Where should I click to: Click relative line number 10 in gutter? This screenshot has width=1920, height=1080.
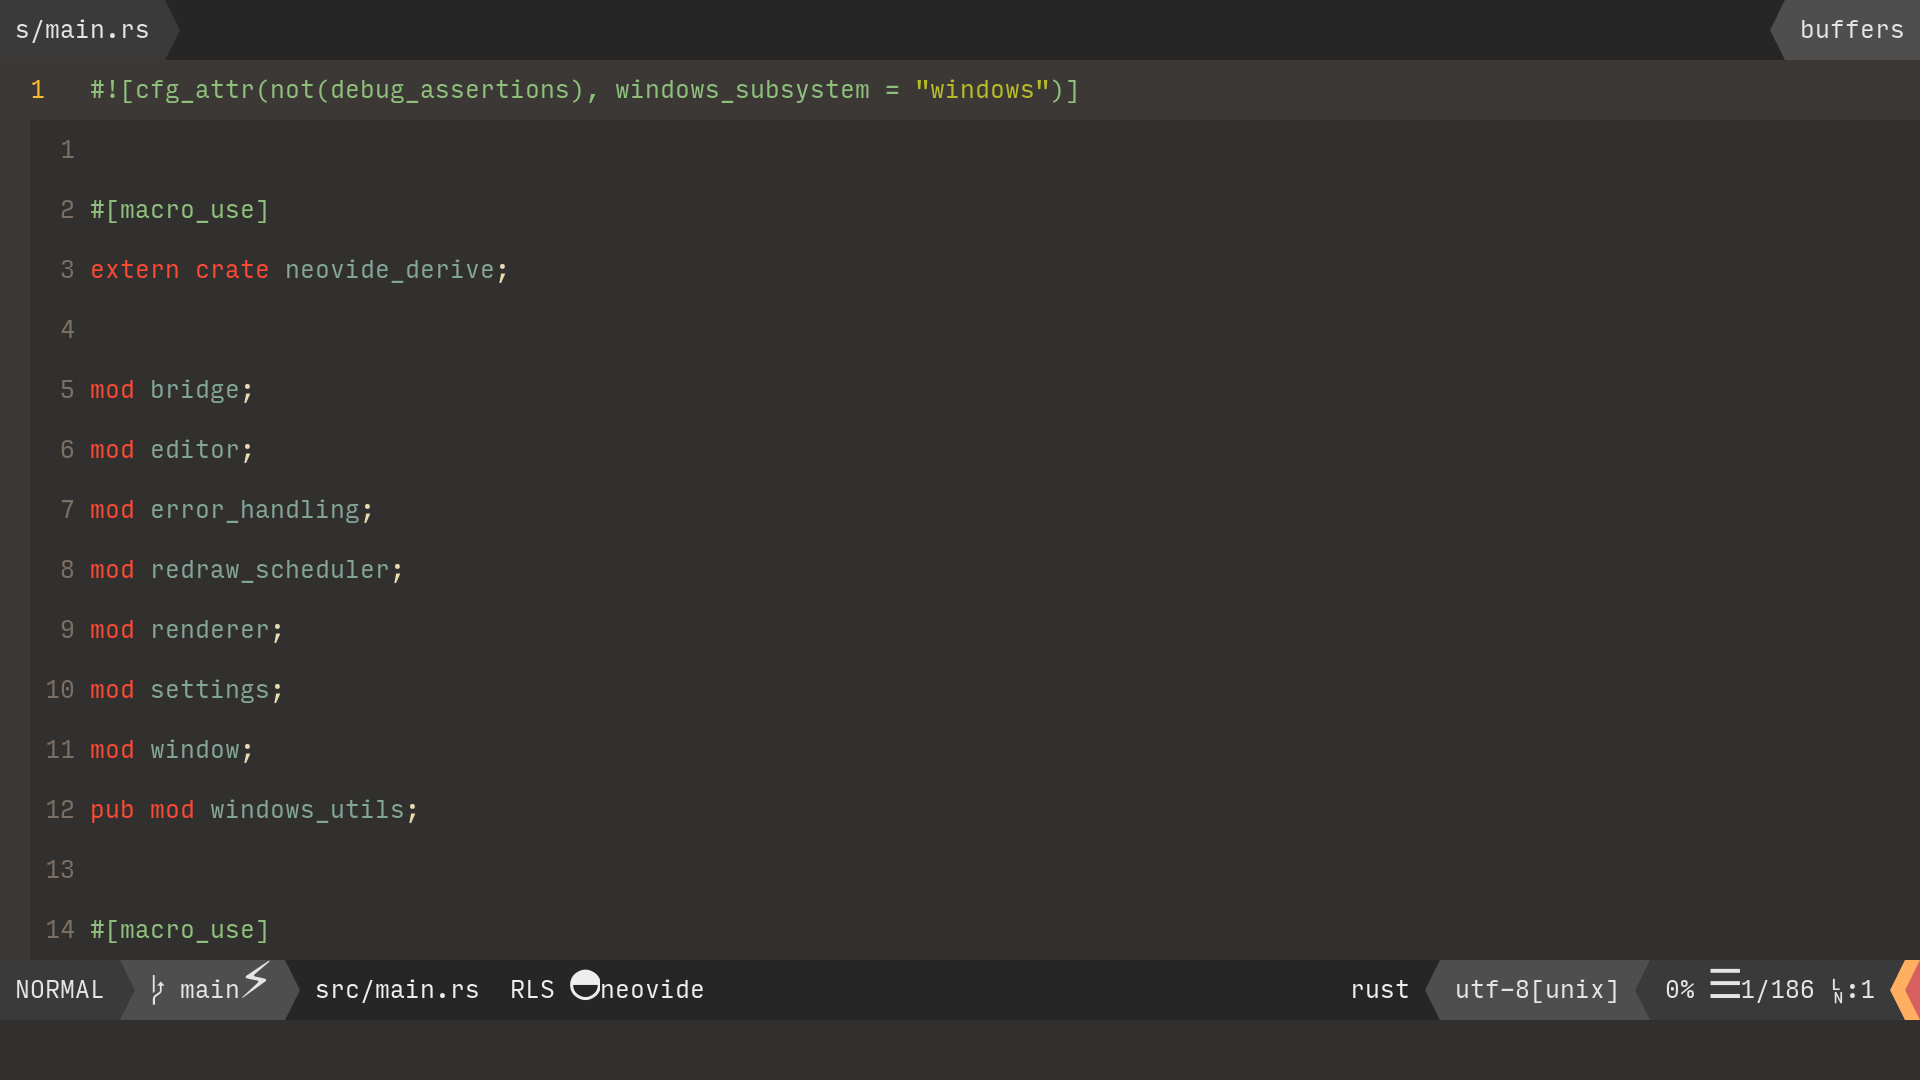[x=60, y=690]
